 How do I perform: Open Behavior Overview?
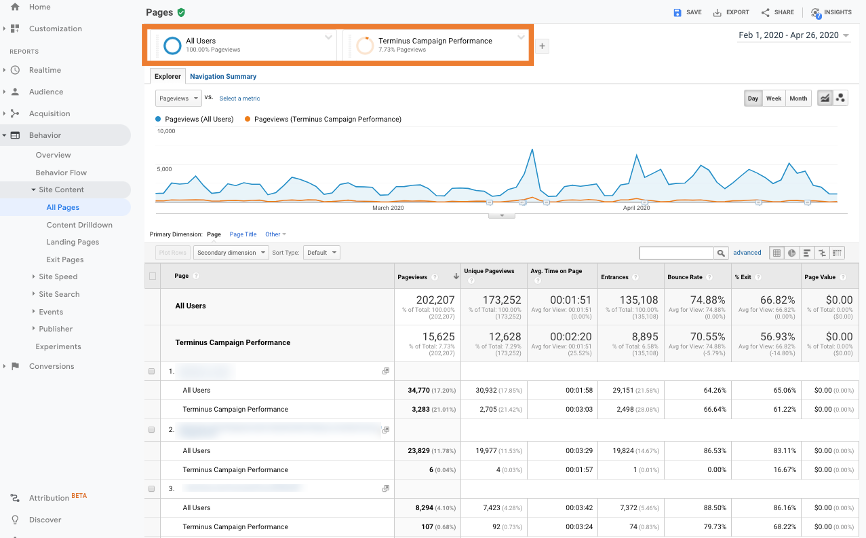pos(53,155)
